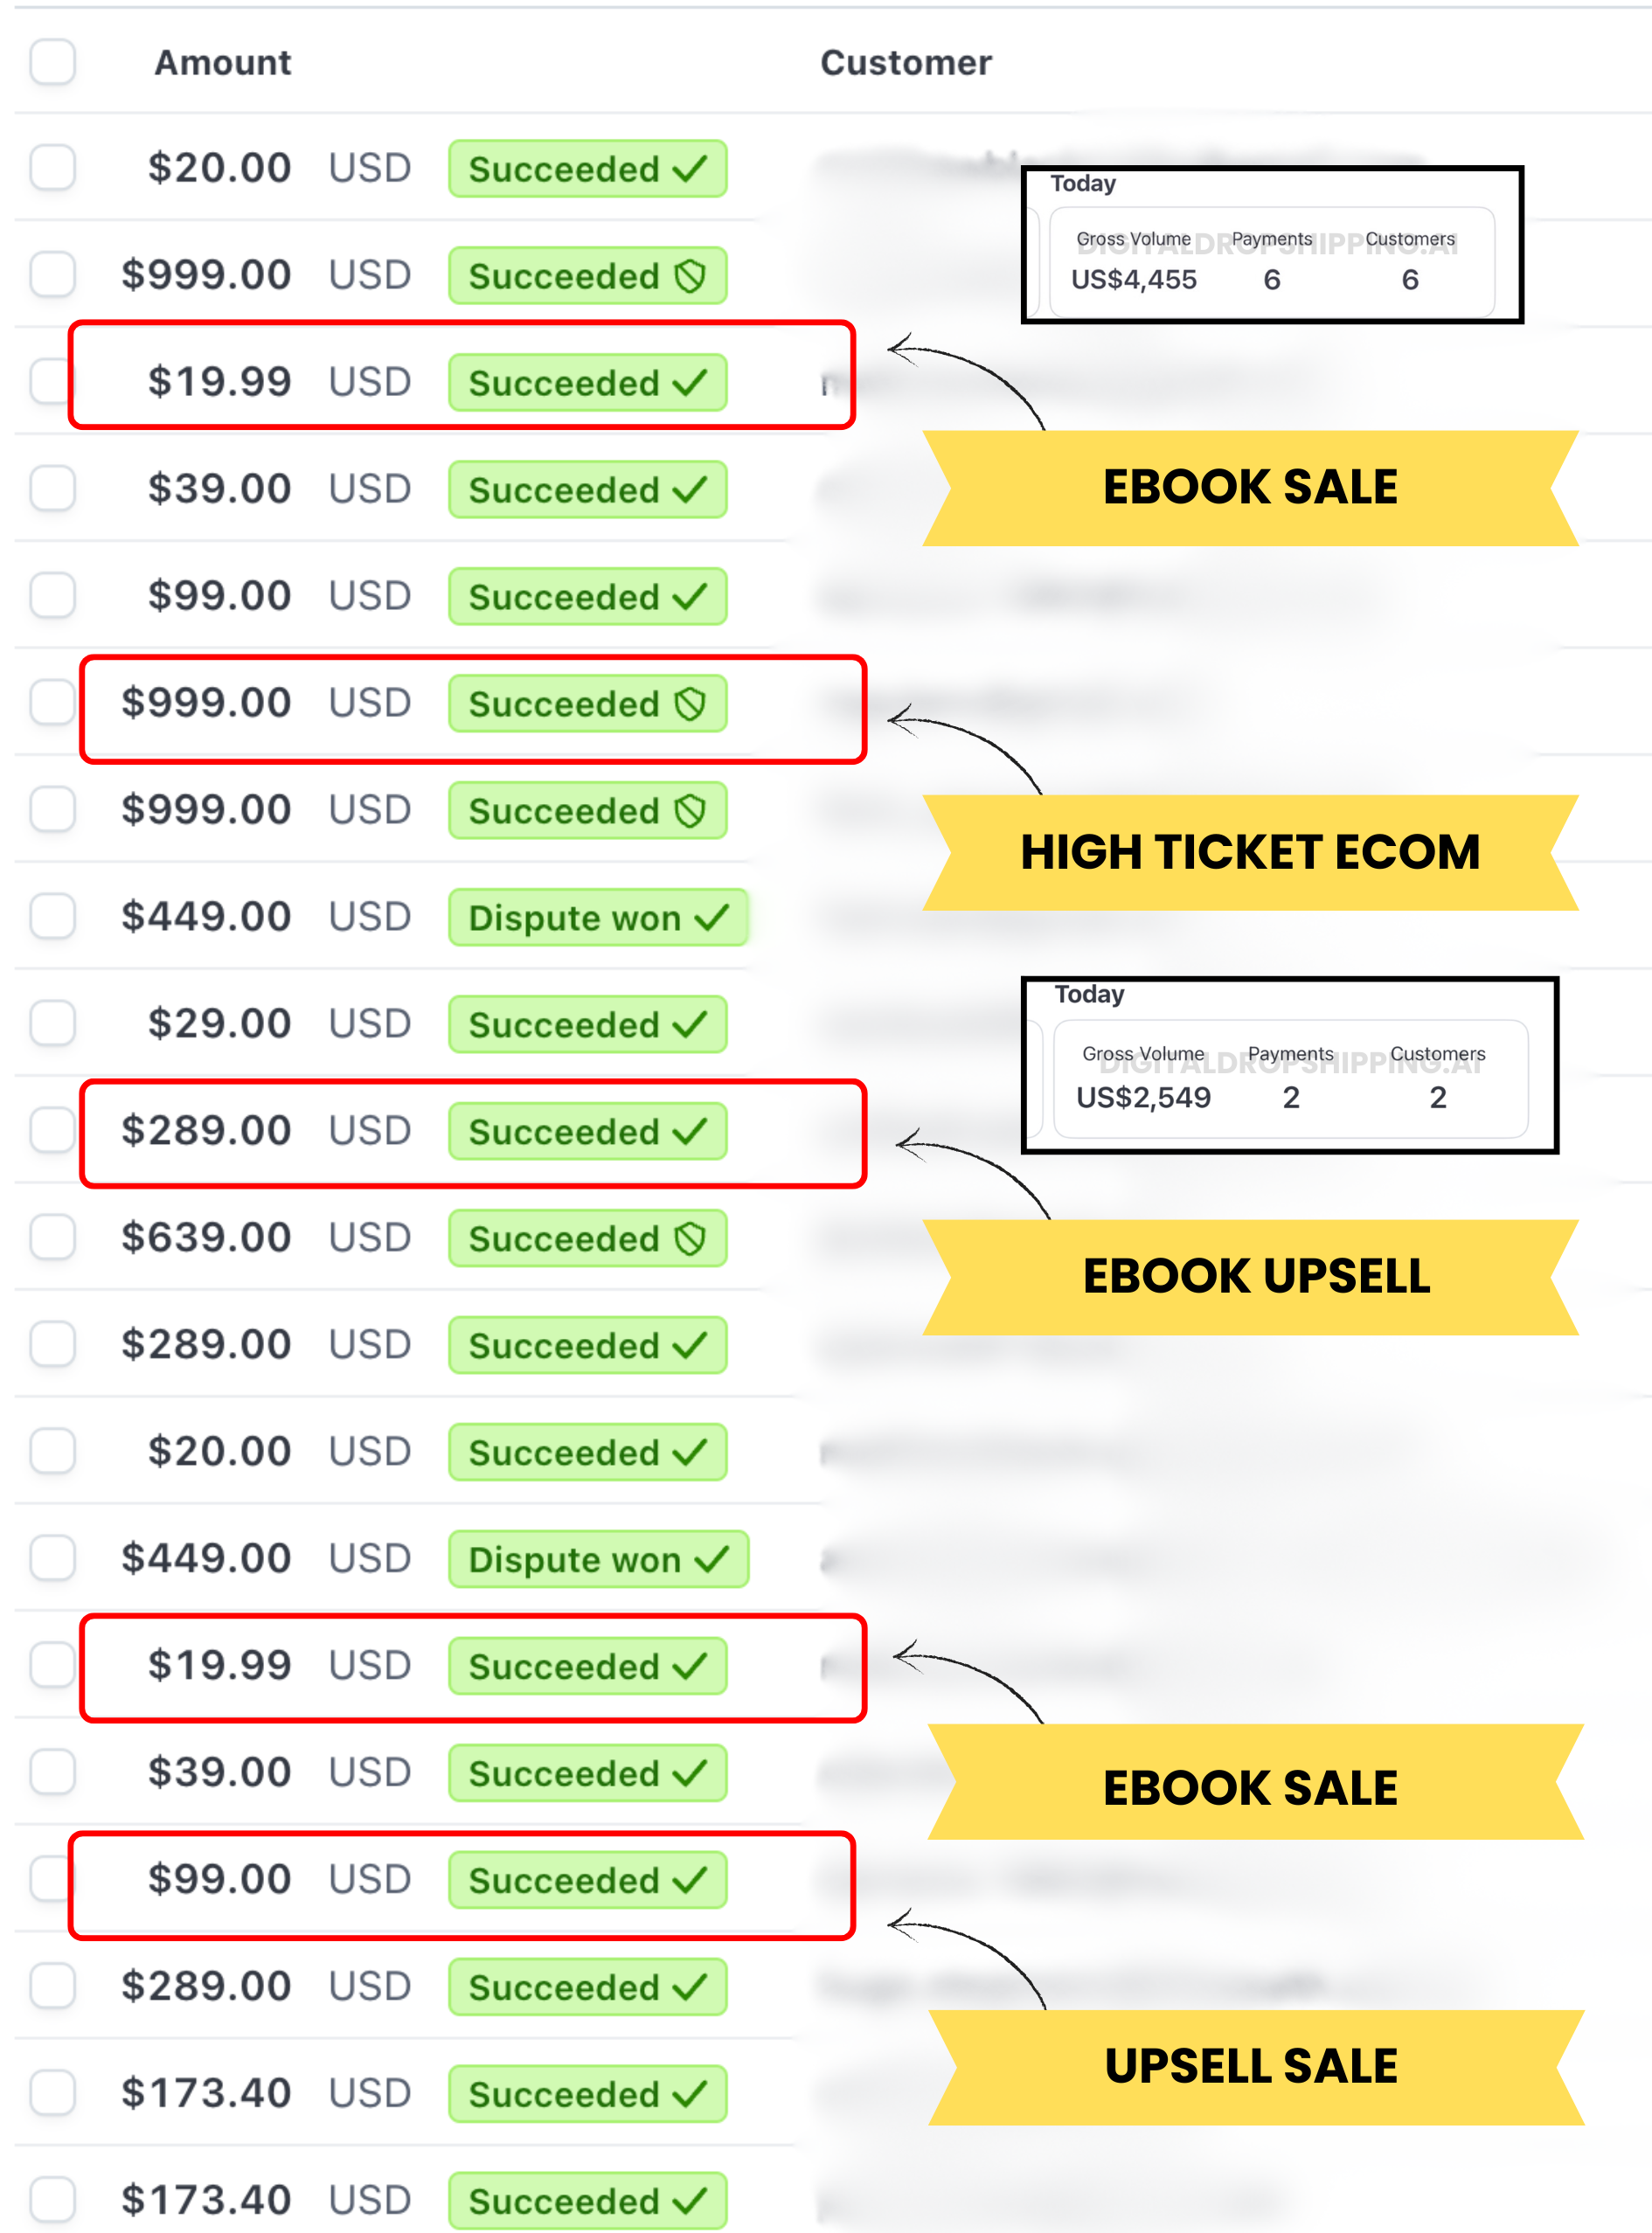Open the US$4,455 Gross Volume card
This screenshot has height=2233, width=1652.
click(1272, 262)
